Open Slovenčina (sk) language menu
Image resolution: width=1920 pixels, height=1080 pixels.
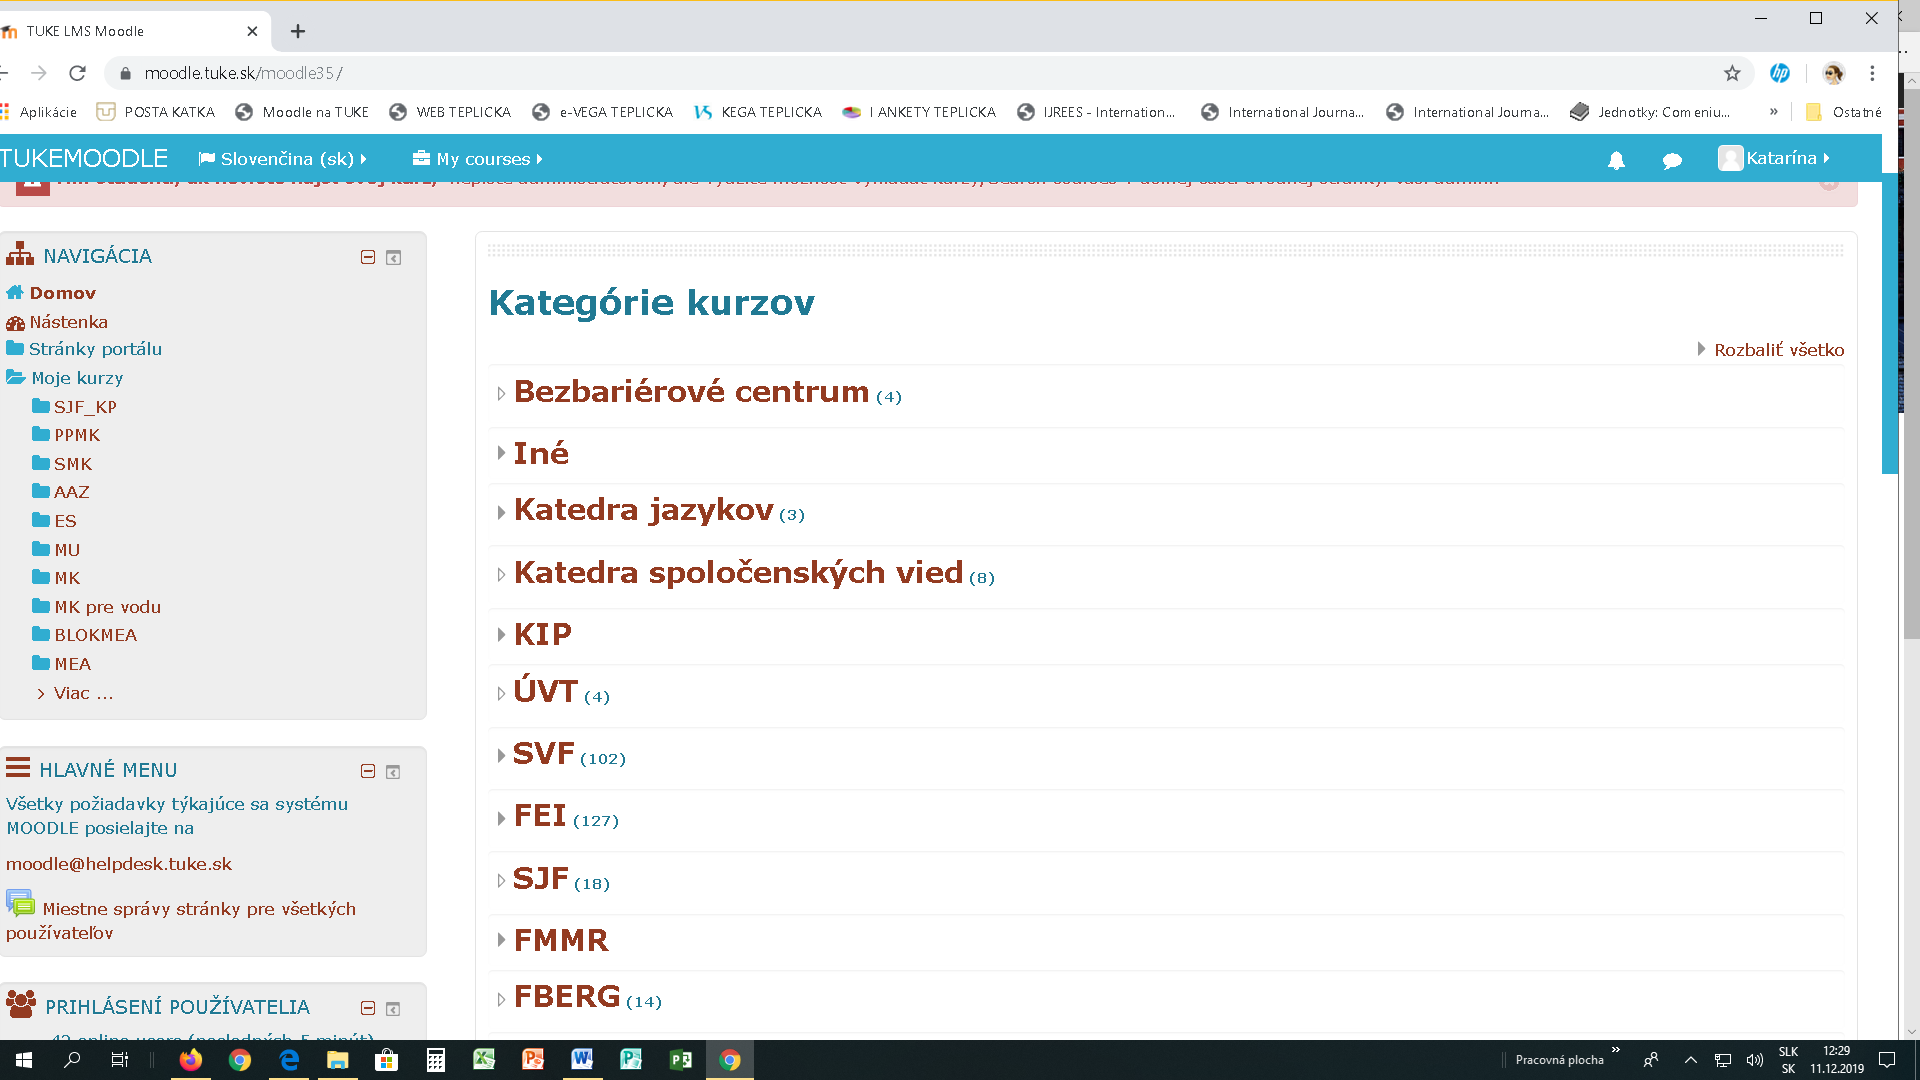[283, 159]
